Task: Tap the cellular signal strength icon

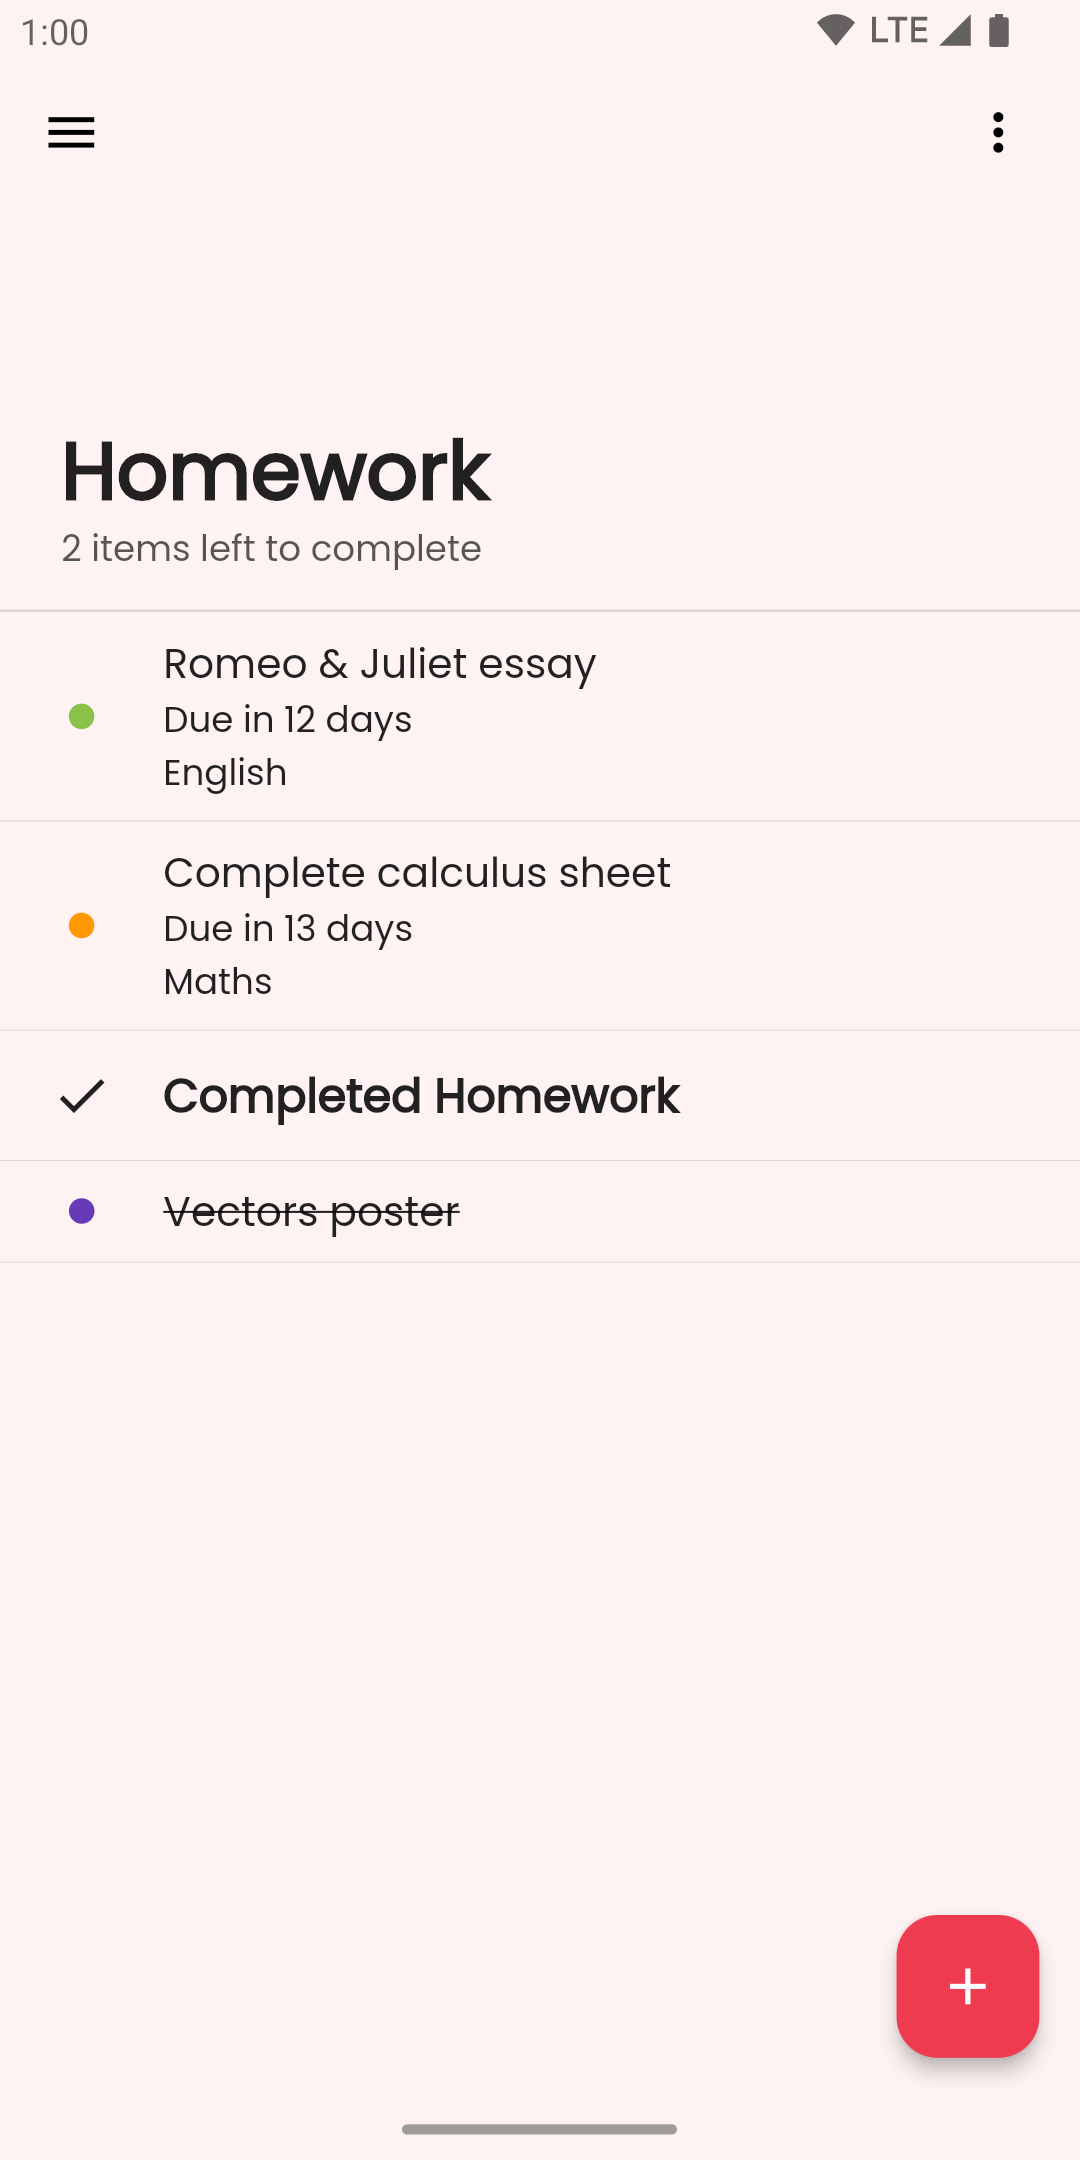Action: point(954,31)
